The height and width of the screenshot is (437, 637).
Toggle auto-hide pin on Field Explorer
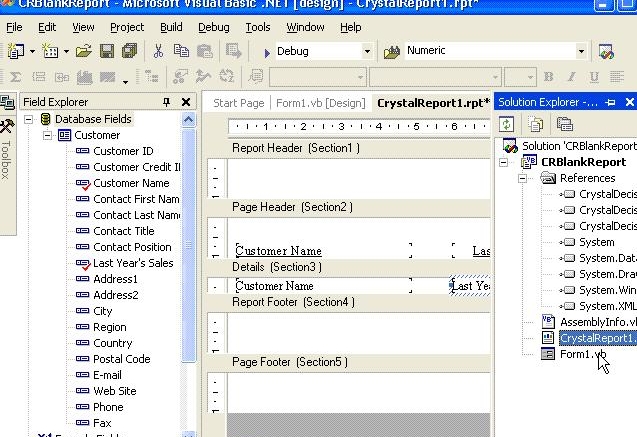(166, 102)
